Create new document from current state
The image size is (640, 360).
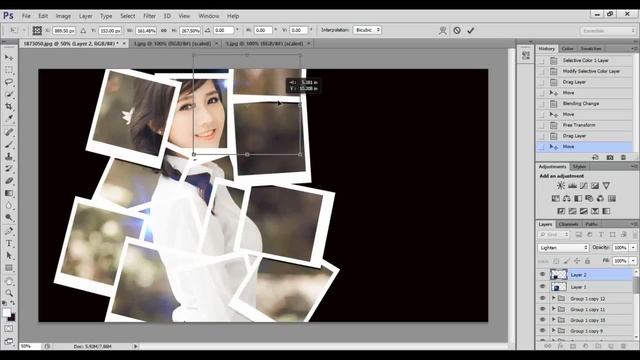click(x=596, y=157)
